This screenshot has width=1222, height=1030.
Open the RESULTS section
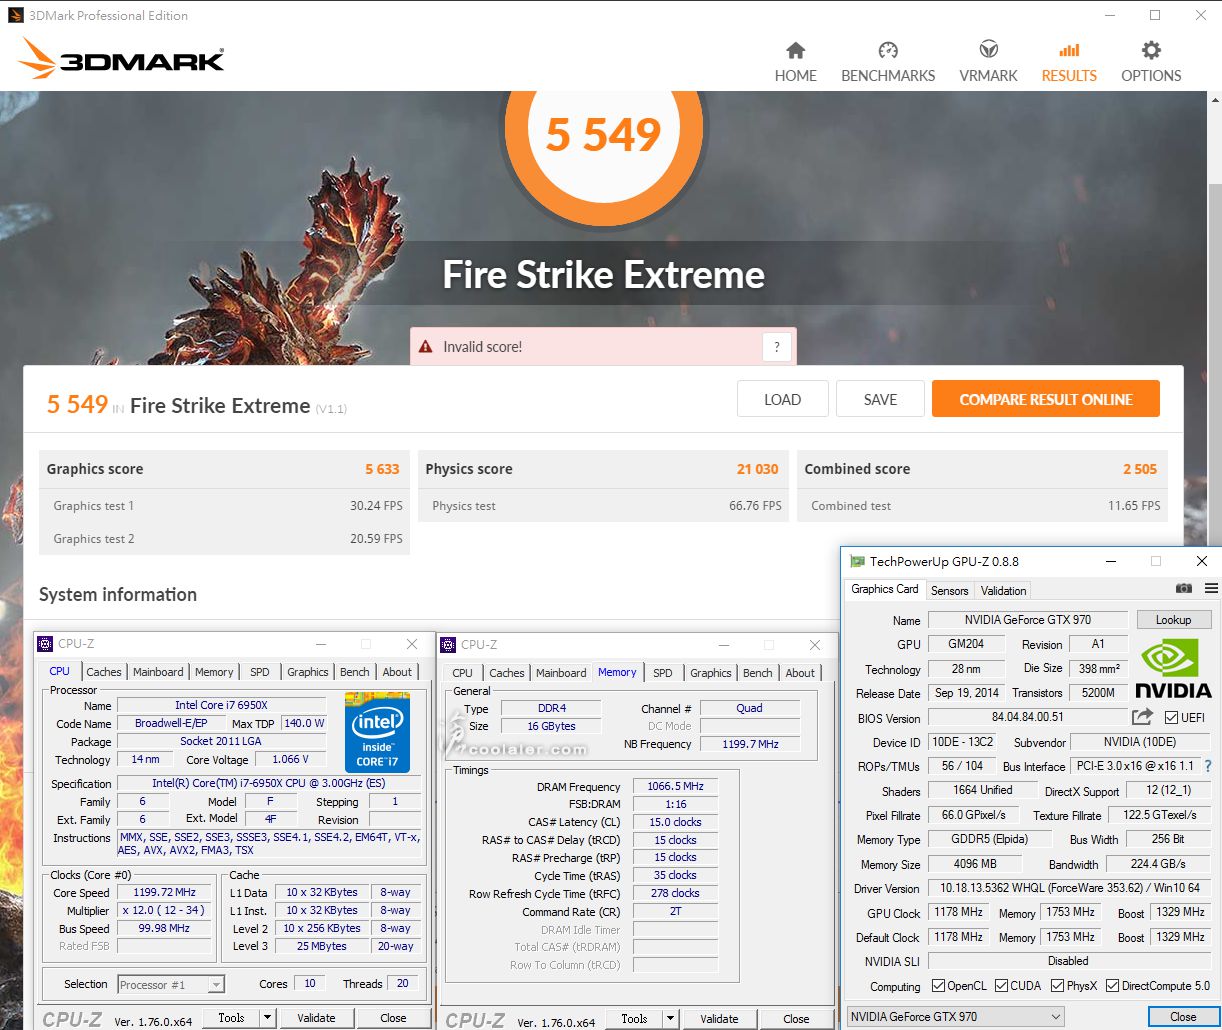pos(1069,62)
